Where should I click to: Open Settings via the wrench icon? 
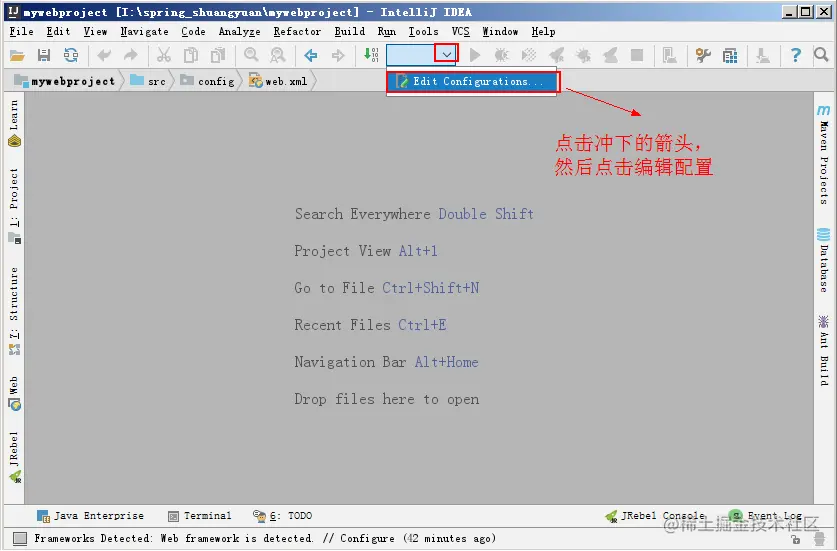coord(703,55)
